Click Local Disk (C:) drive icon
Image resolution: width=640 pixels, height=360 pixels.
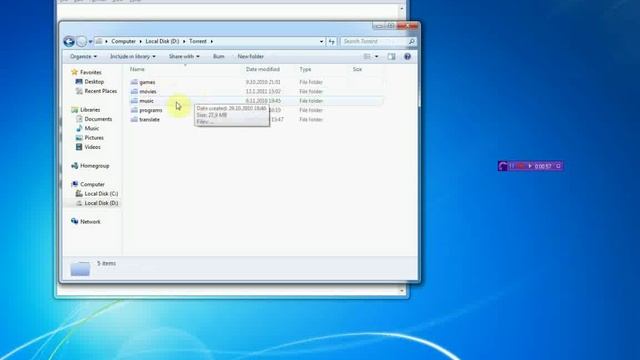(x=79, y=193)
